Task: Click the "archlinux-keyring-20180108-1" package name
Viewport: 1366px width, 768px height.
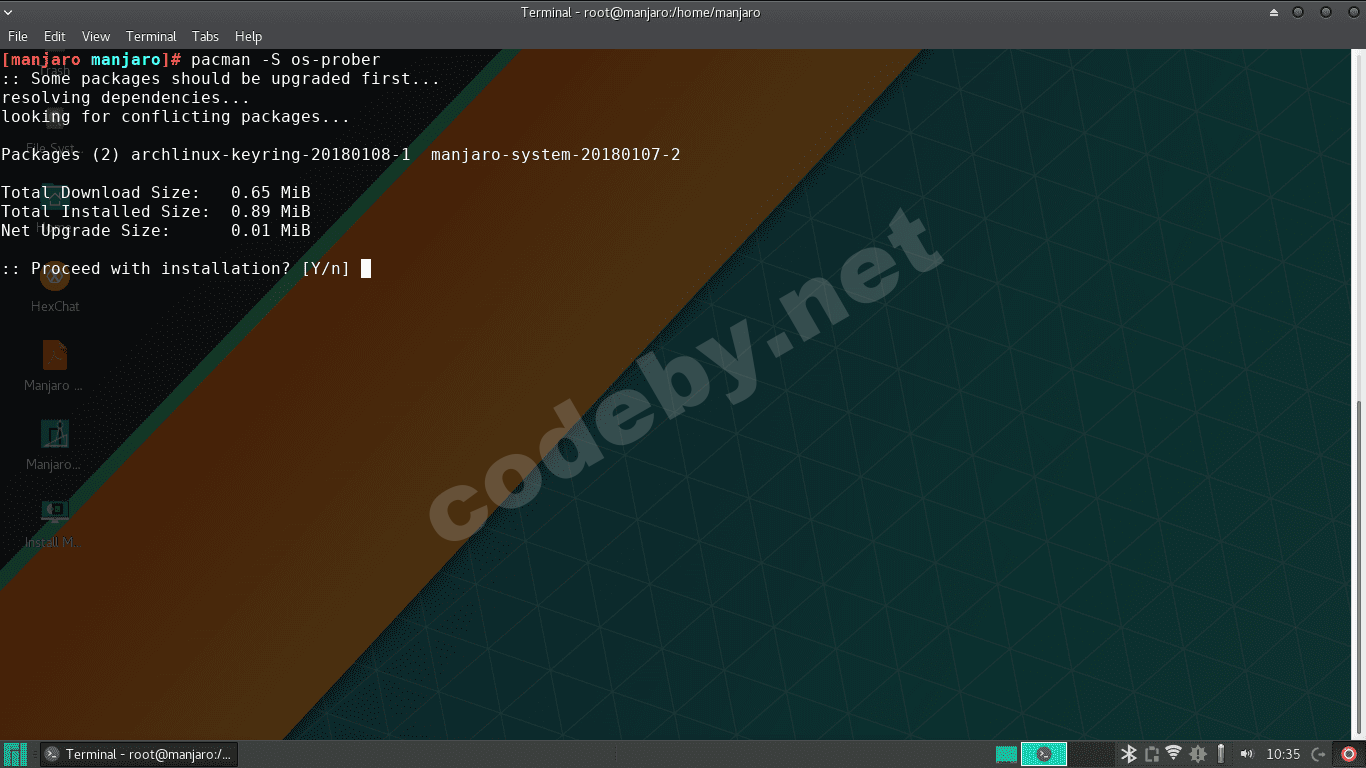Action: coord(271,154)
